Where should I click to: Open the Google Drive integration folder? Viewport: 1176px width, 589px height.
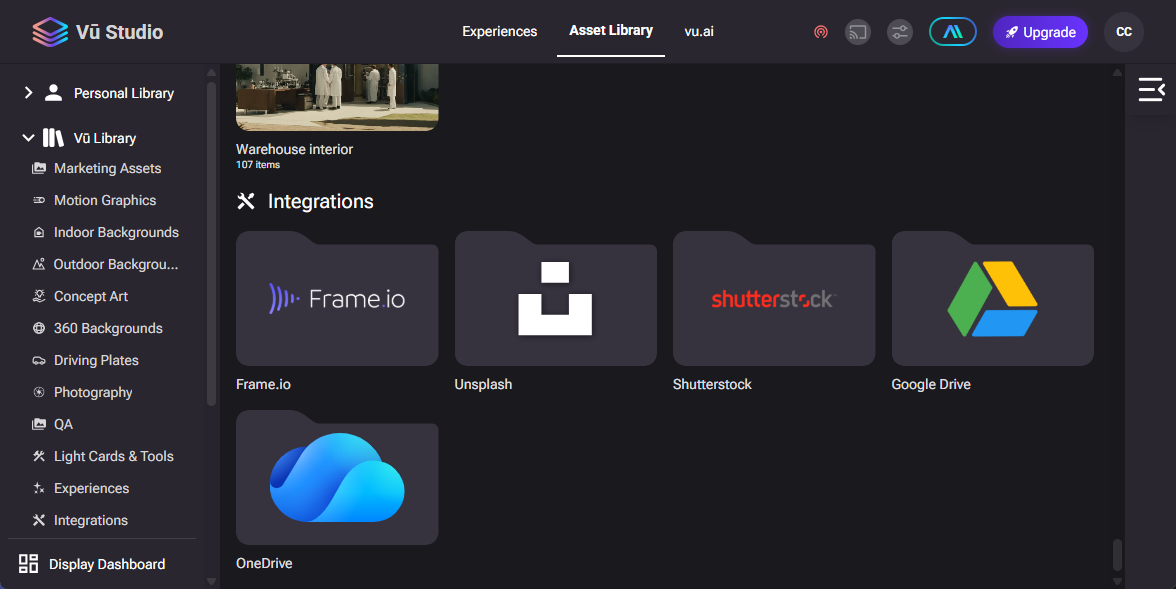pos(992,299)
